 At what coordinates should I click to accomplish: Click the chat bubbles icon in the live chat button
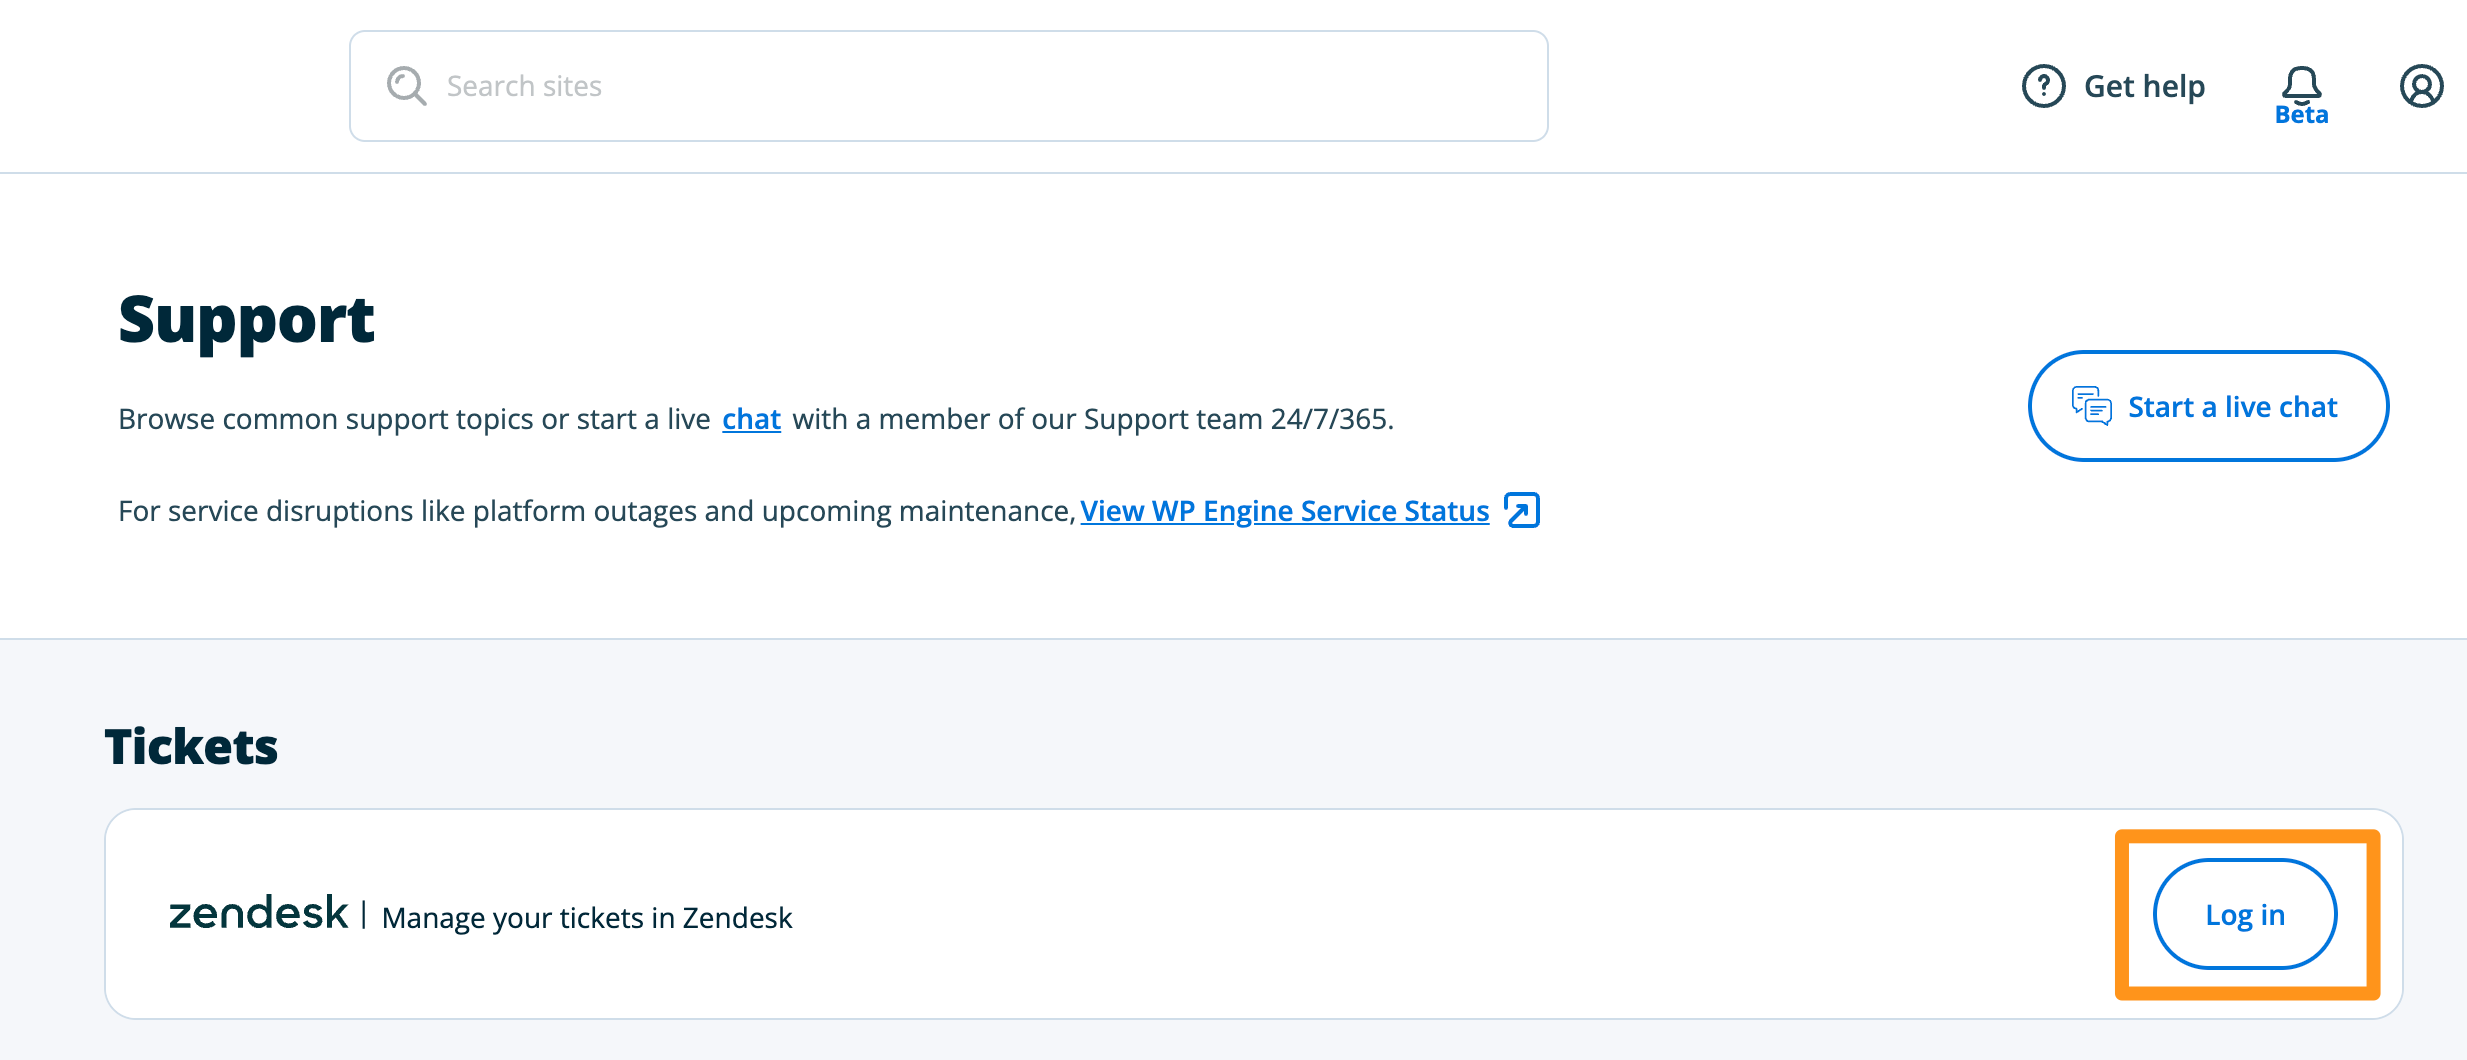pos(2091,406)
